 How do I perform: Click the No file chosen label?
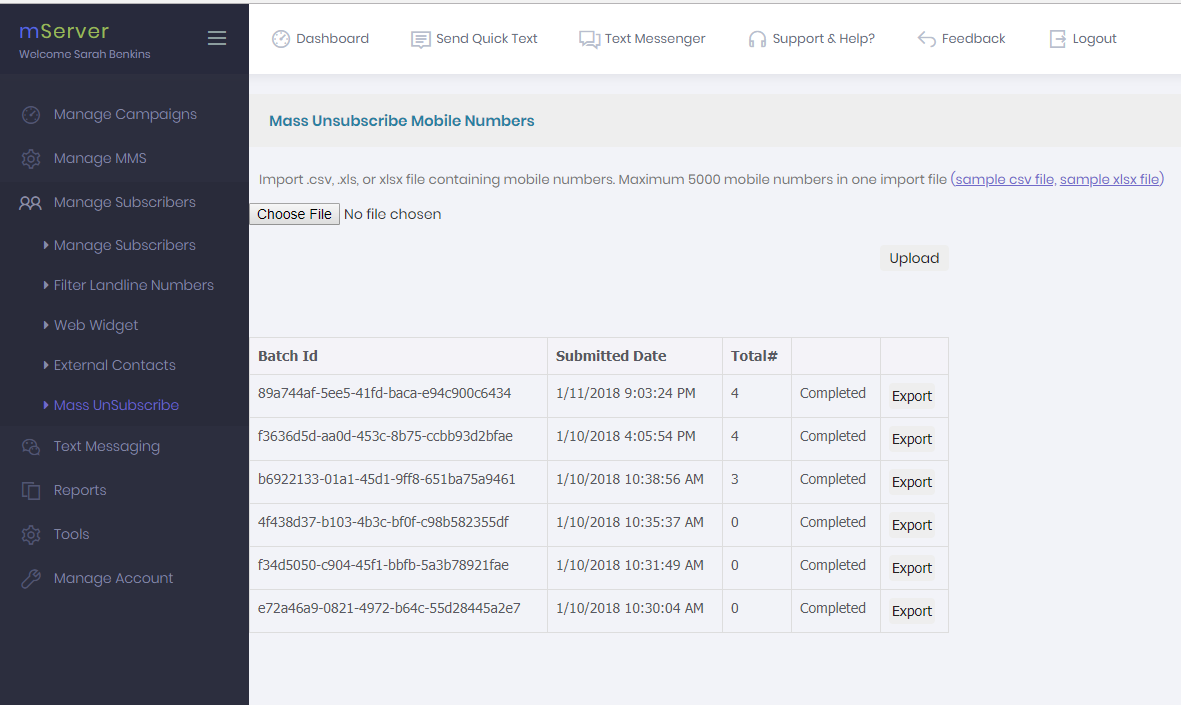pos(392,214)
